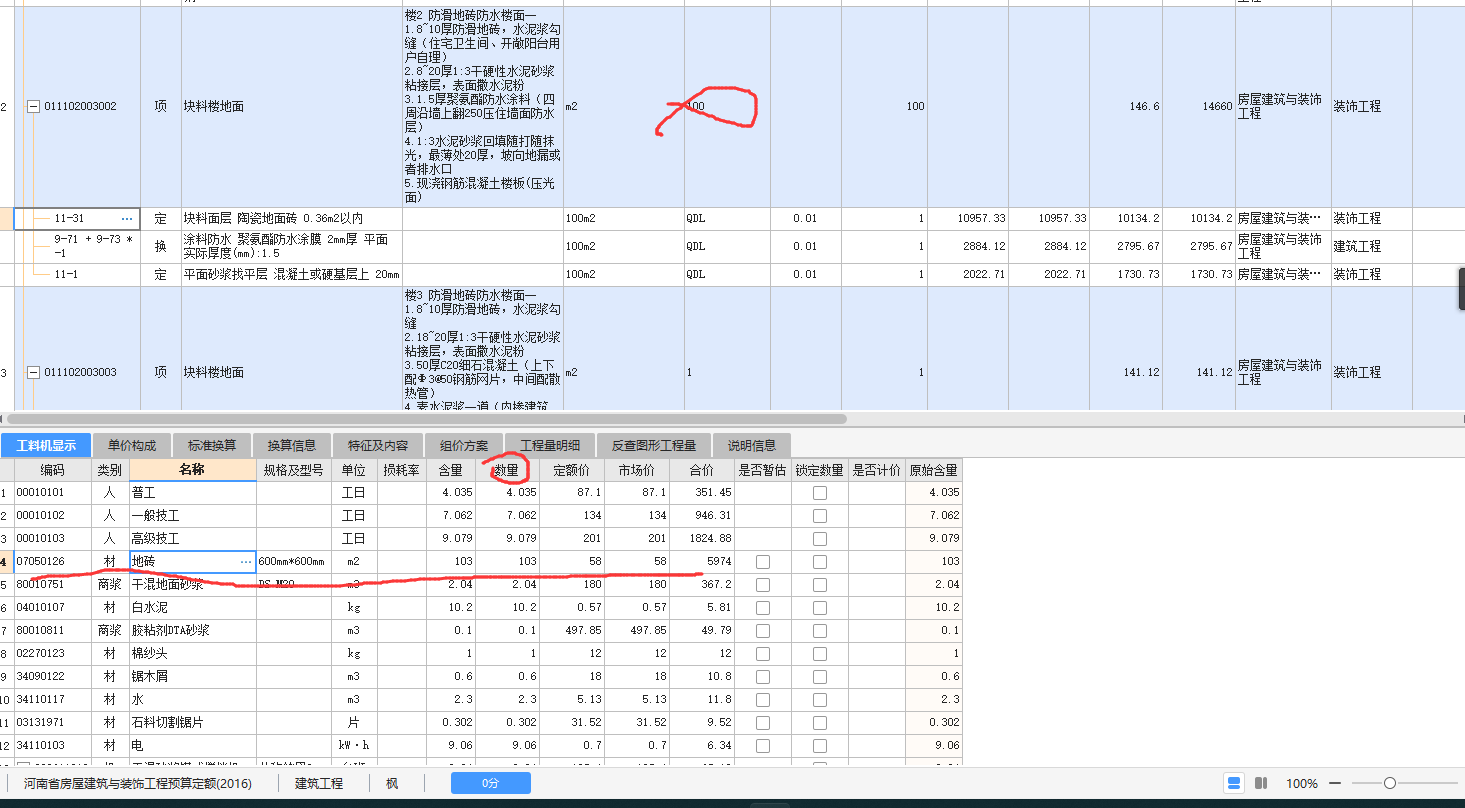Toggle 锁定数量 checkbox for 一般技工 row

[820, 516]
